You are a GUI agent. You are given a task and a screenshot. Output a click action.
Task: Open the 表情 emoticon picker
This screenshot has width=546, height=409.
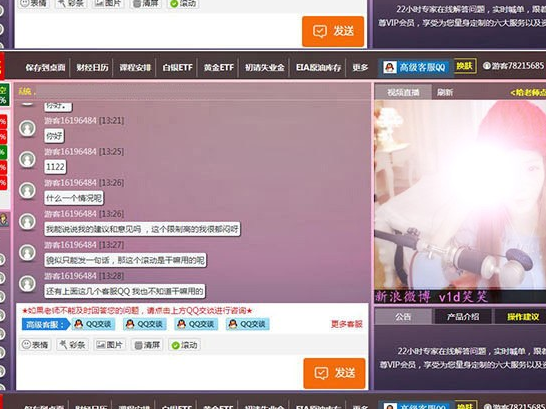[35, 345]
